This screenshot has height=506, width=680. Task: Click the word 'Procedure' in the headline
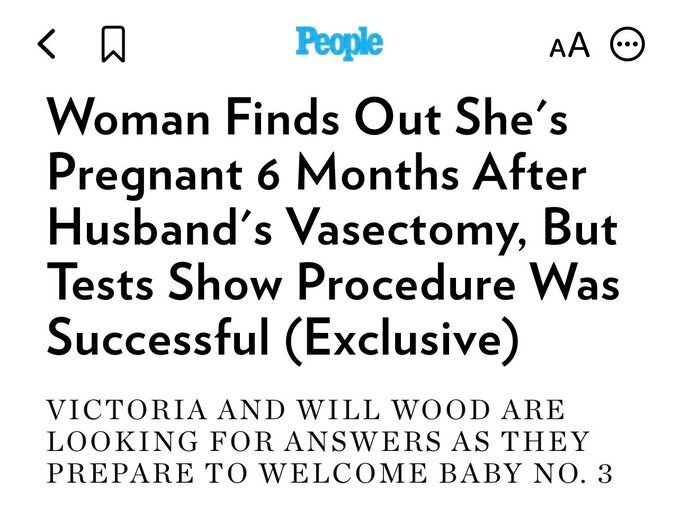407,284
